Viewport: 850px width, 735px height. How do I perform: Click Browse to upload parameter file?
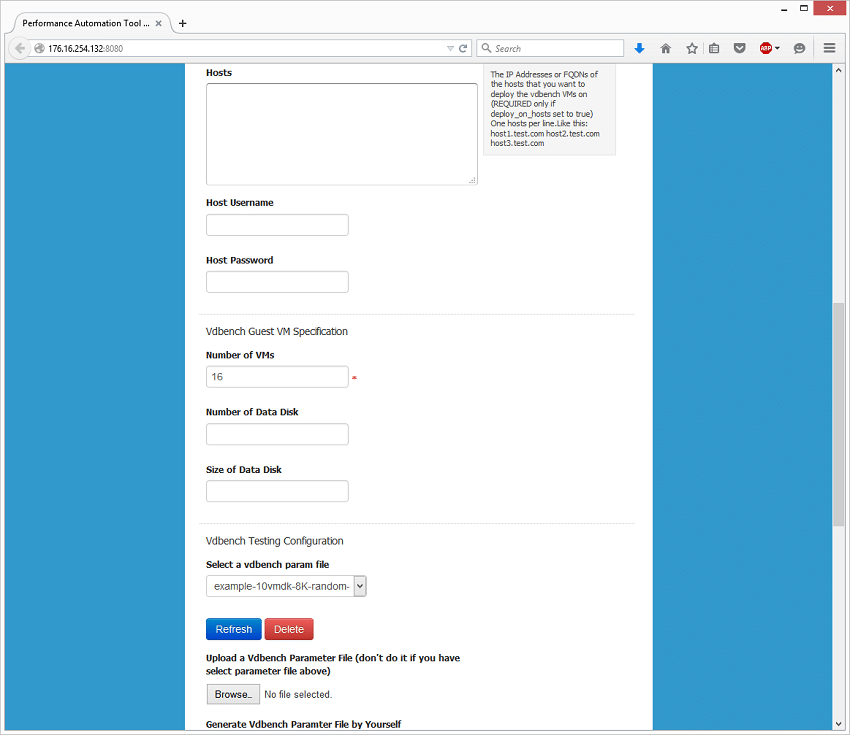click(x=233, y=694)
